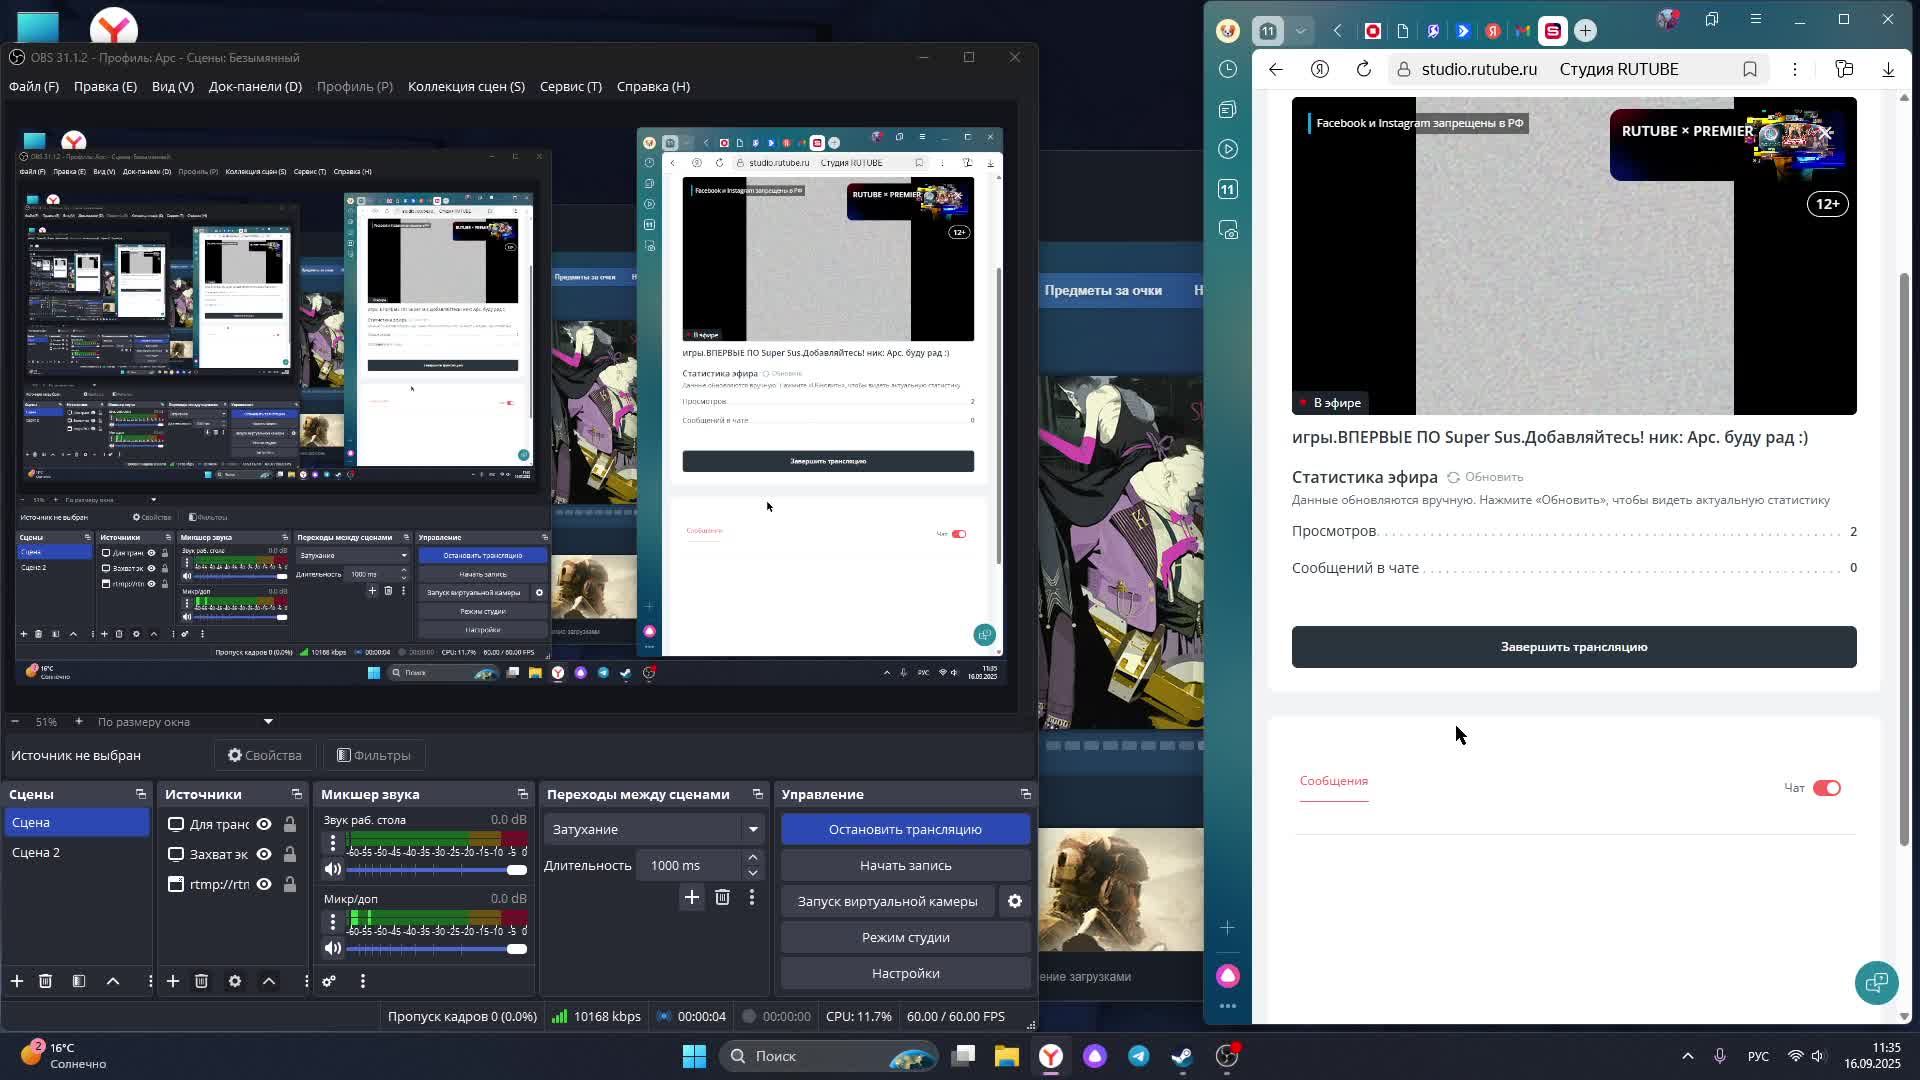Open the Сервис (T) menu
This screenshot has height=1080, width=1920.
coord(570,87)
